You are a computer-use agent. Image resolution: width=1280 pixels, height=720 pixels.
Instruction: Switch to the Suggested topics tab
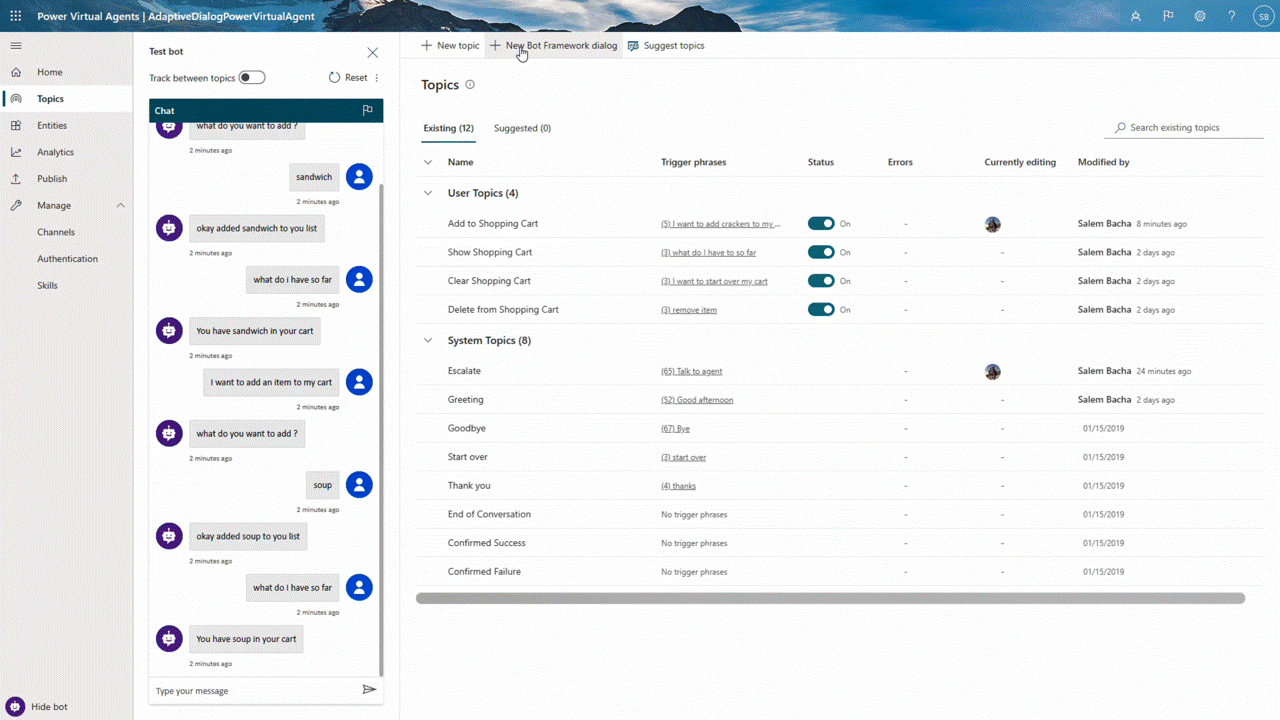(x=522, y=128)
